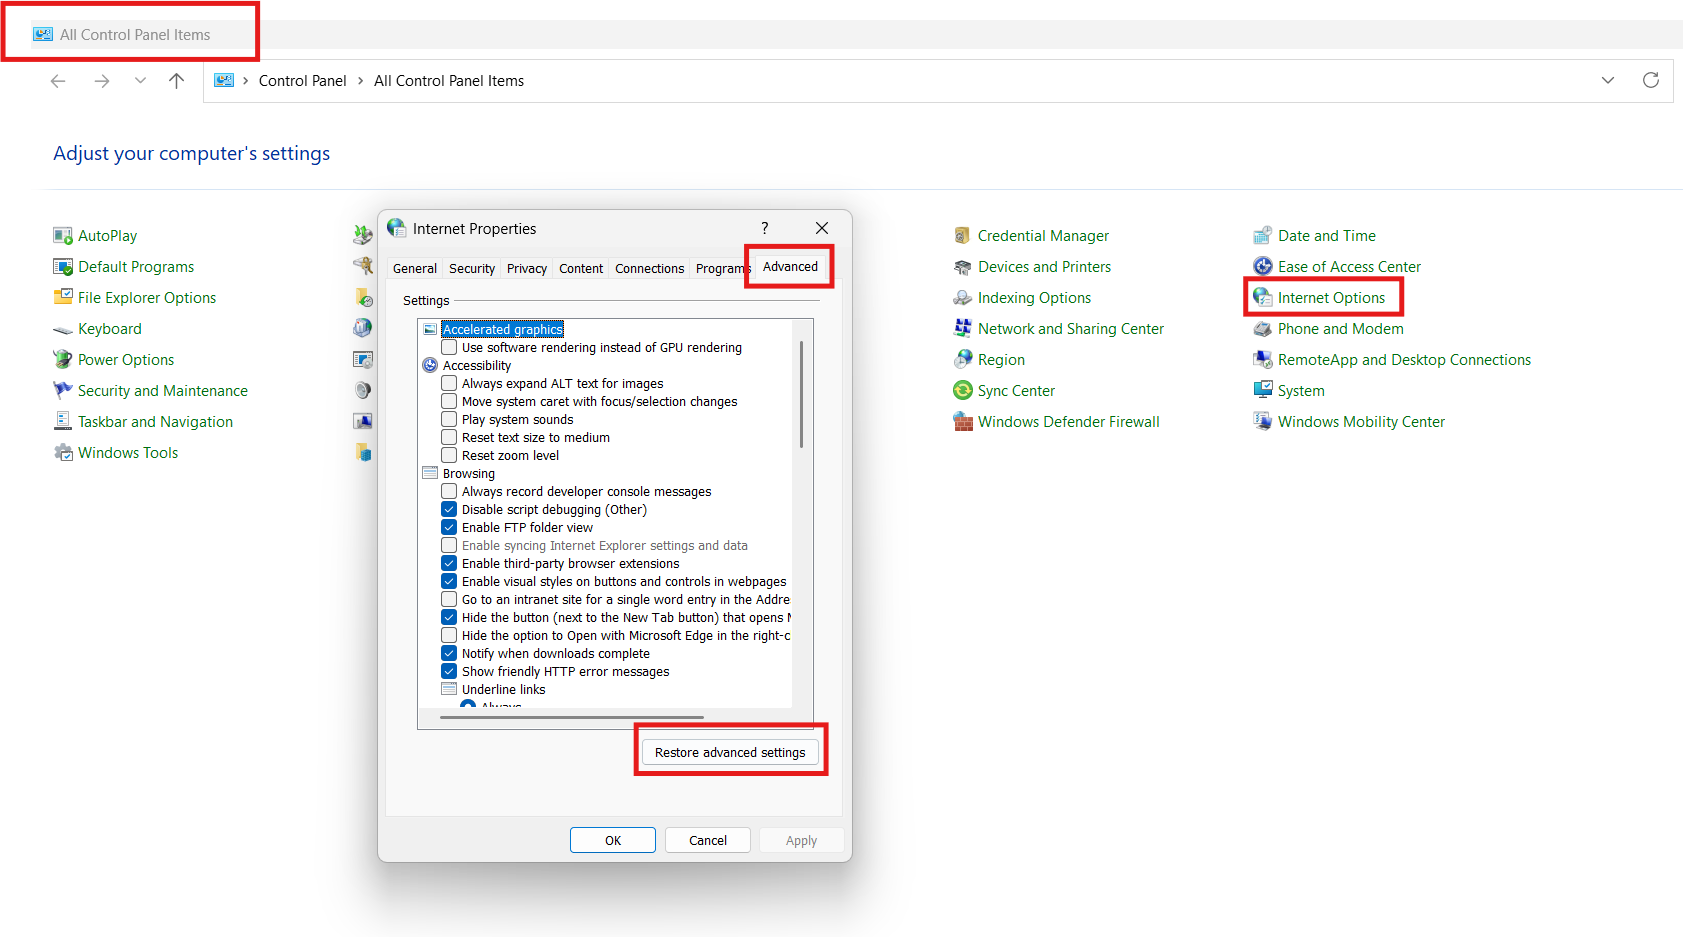Switch to the Security tab
The width and height of the screenshot is (1683, 937).
[x=471, y=268]
